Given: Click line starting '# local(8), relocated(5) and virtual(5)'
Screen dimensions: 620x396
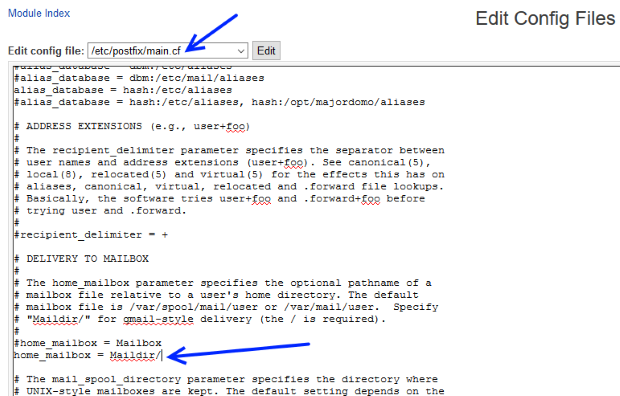Looking at the screenshot, I should pyautogui.click(x=229, y=174).
